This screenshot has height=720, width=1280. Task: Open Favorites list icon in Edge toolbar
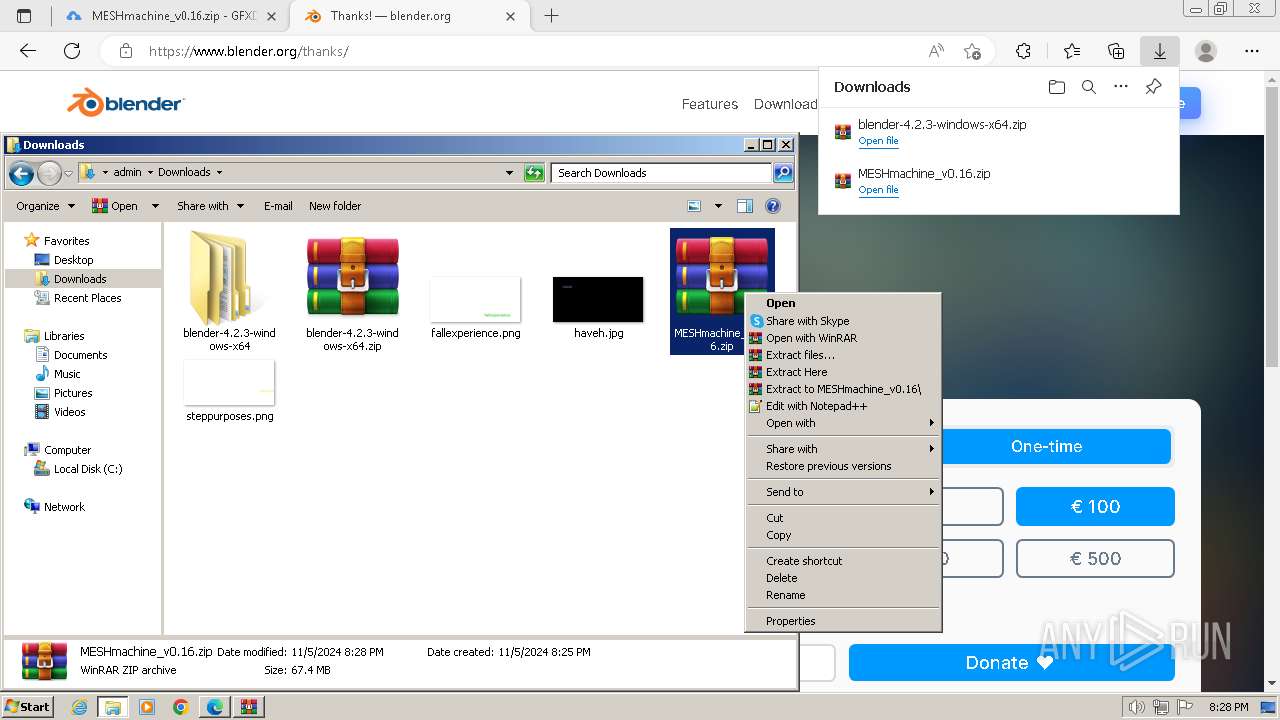pos(1072,51)
